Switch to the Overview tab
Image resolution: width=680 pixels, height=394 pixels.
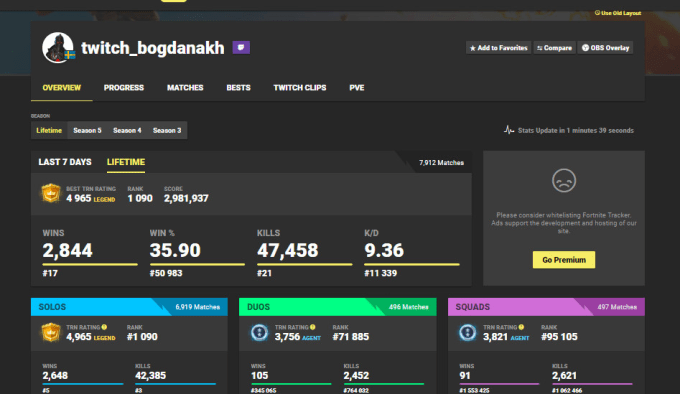(62, 88)
